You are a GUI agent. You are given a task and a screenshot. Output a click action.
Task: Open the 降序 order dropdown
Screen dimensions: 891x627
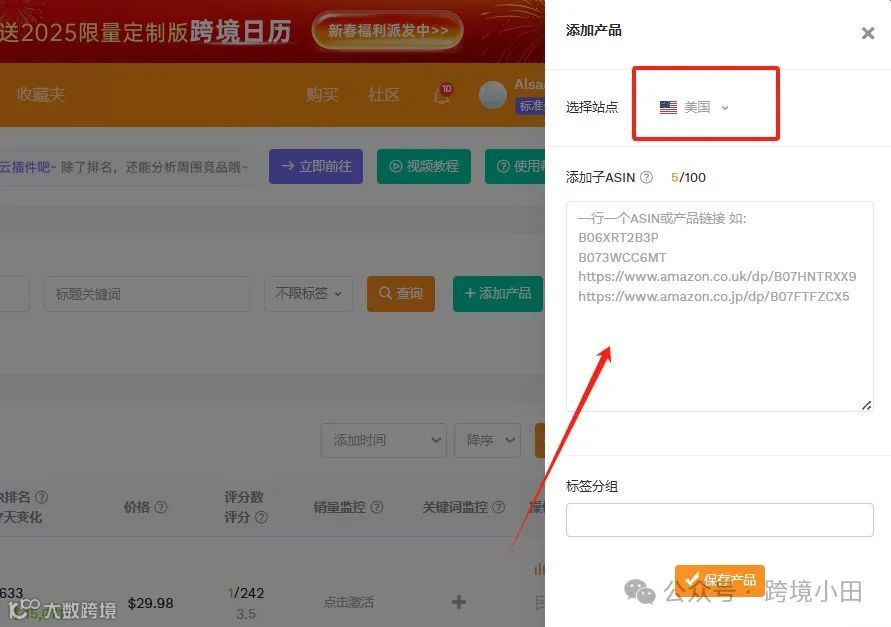pos(488,441)
